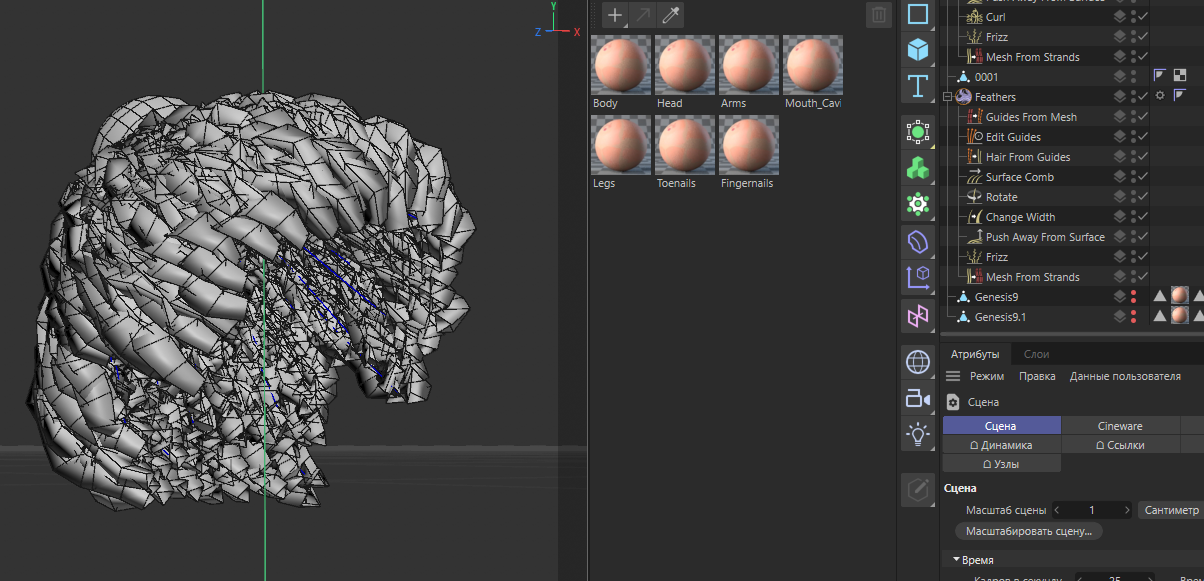Add a Camera object
The image size is (1204, 581).
coord(917,398)
